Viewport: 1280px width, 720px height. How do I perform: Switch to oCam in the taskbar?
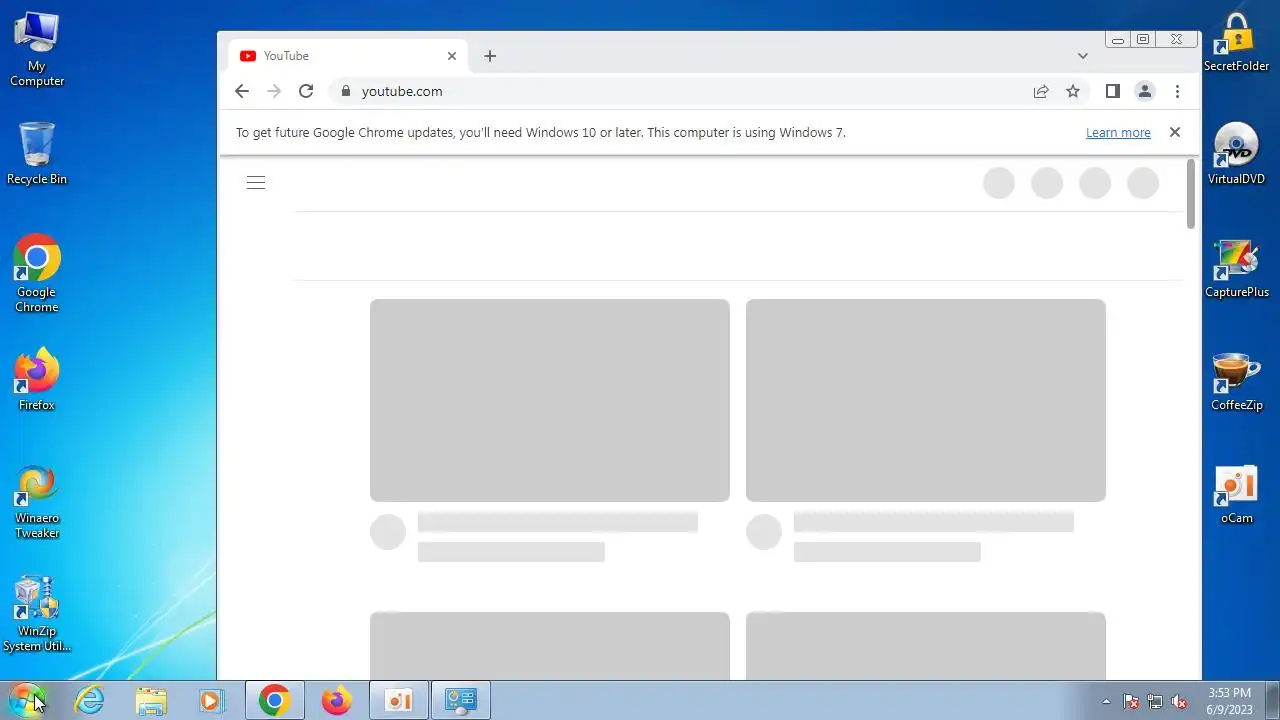399,700
